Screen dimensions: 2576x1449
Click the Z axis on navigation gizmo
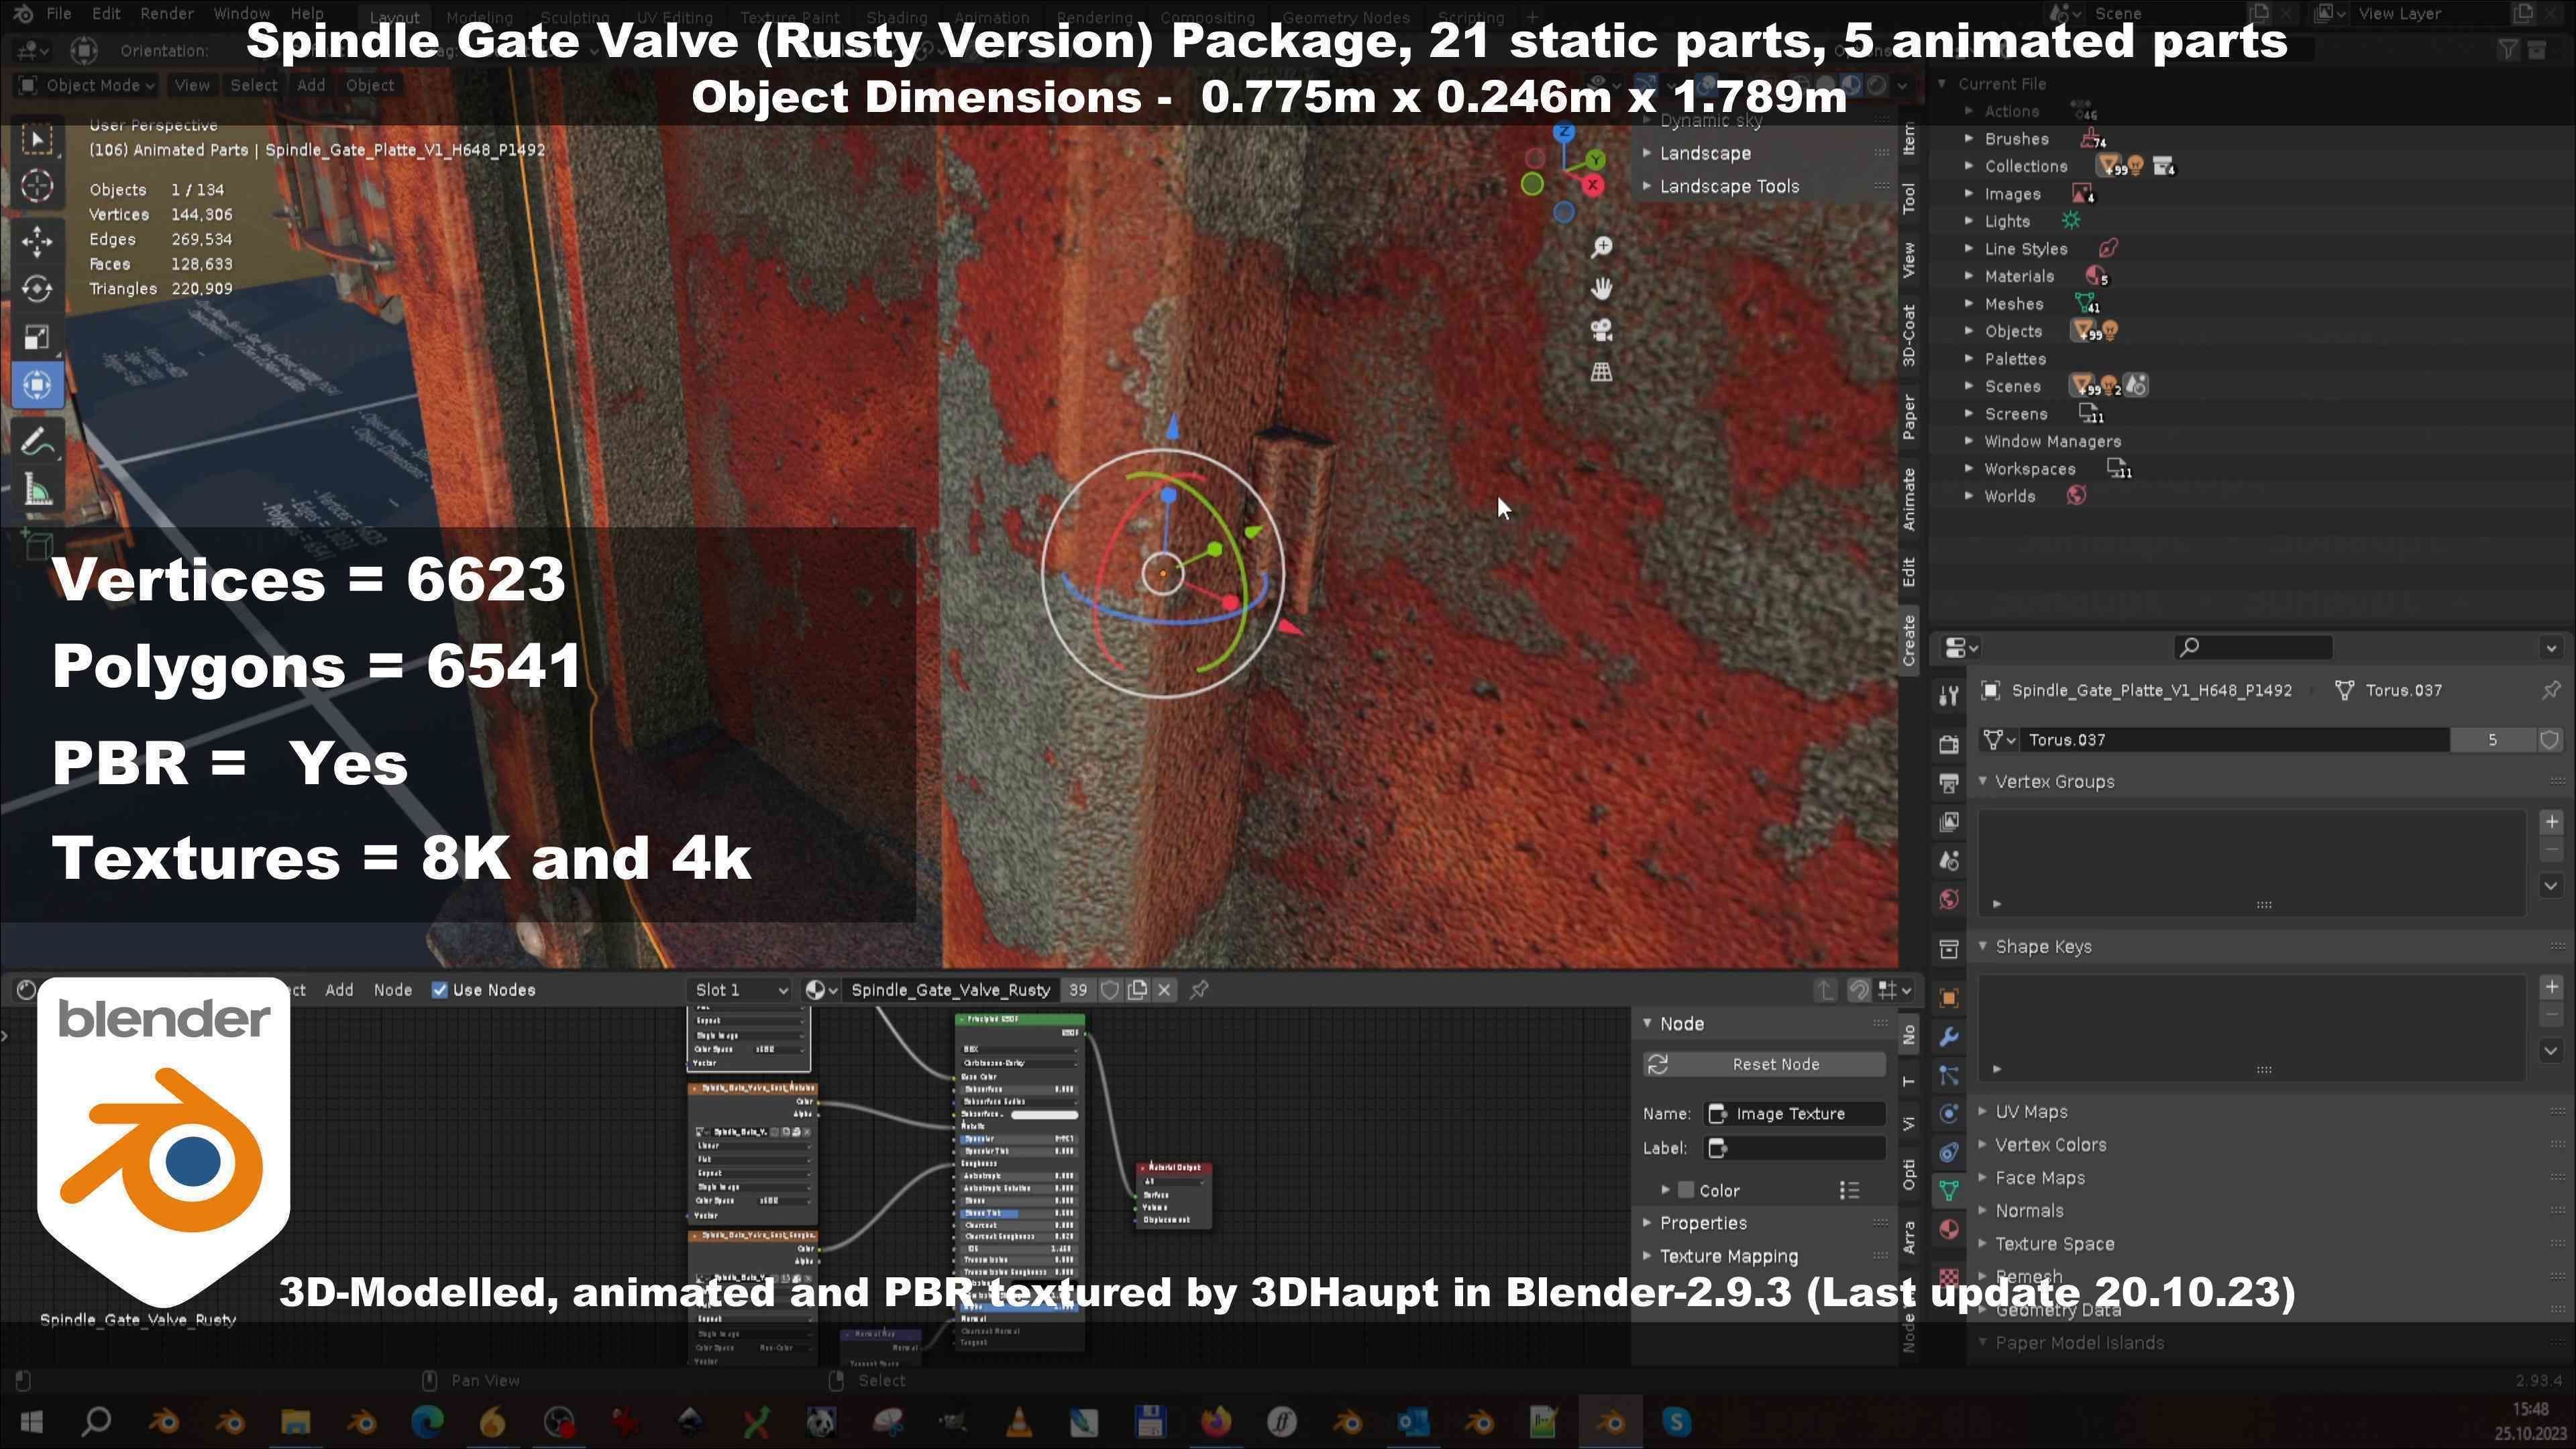click(1564, 132)
